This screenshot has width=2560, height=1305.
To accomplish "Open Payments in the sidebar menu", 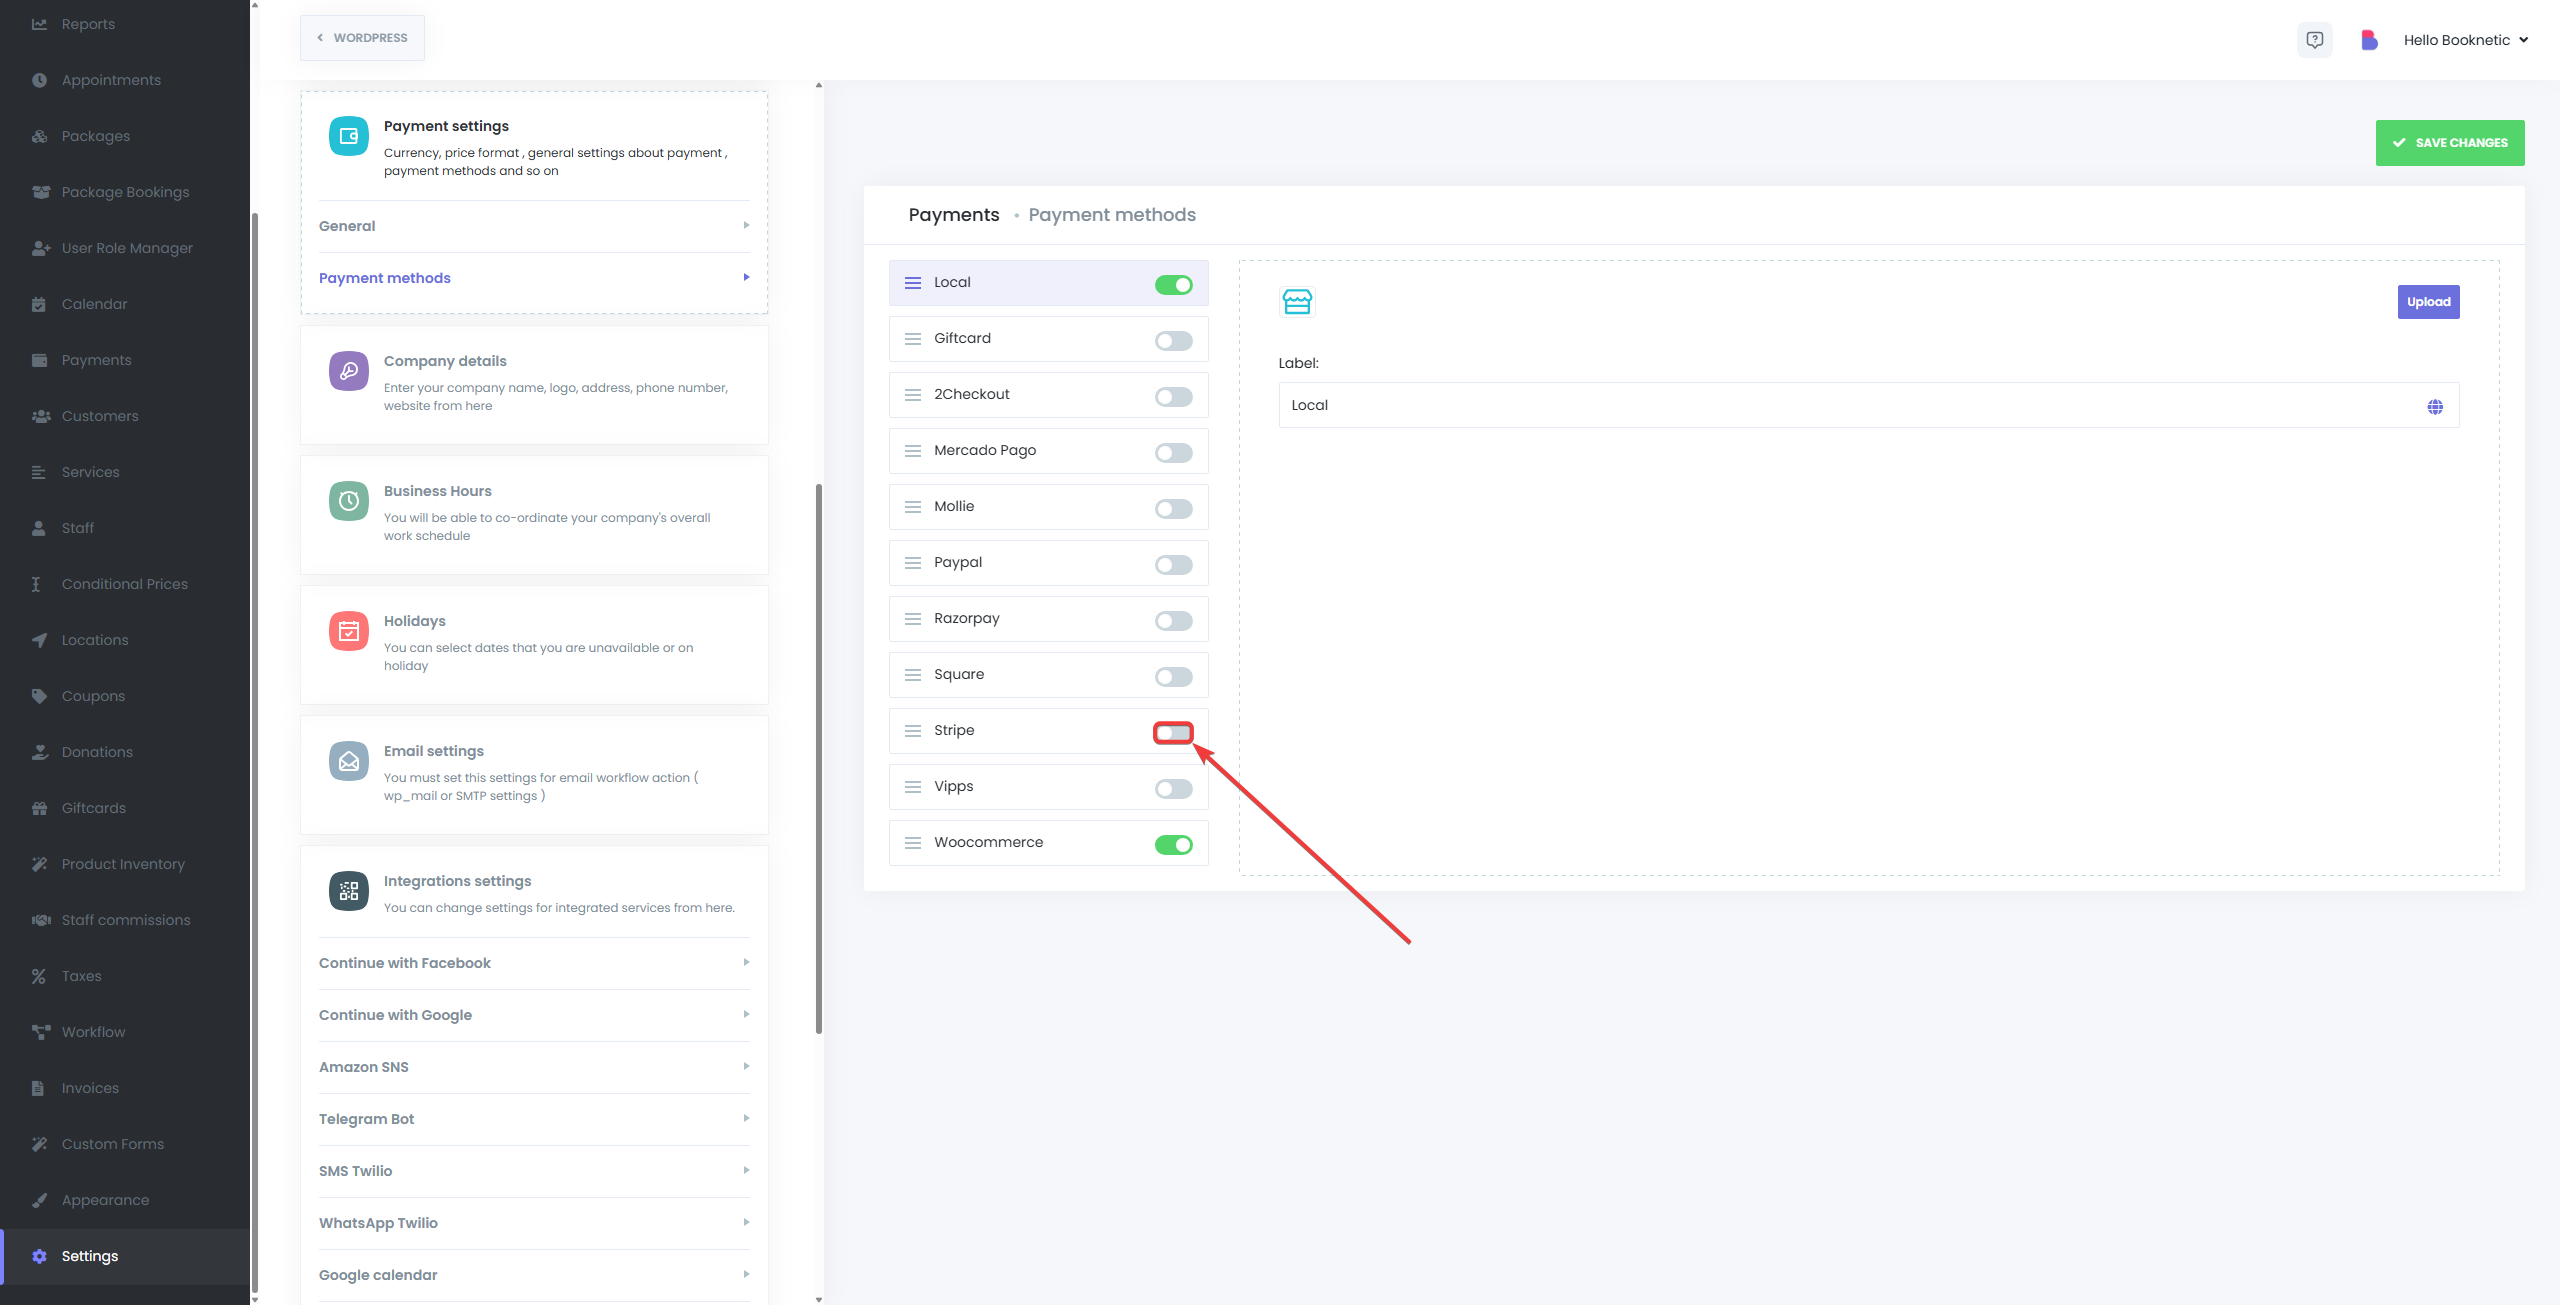I will tap(125, 360).
